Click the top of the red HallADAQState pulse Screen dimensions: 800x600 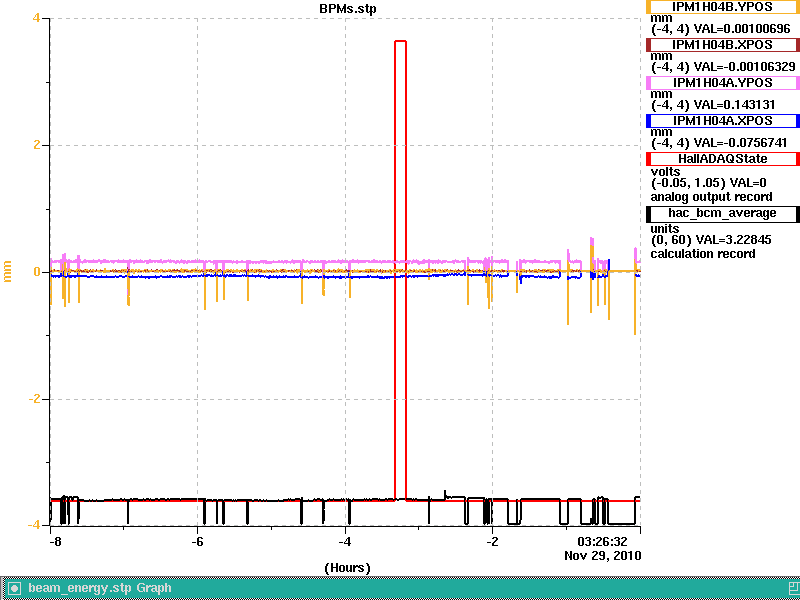tap(401, 41)
